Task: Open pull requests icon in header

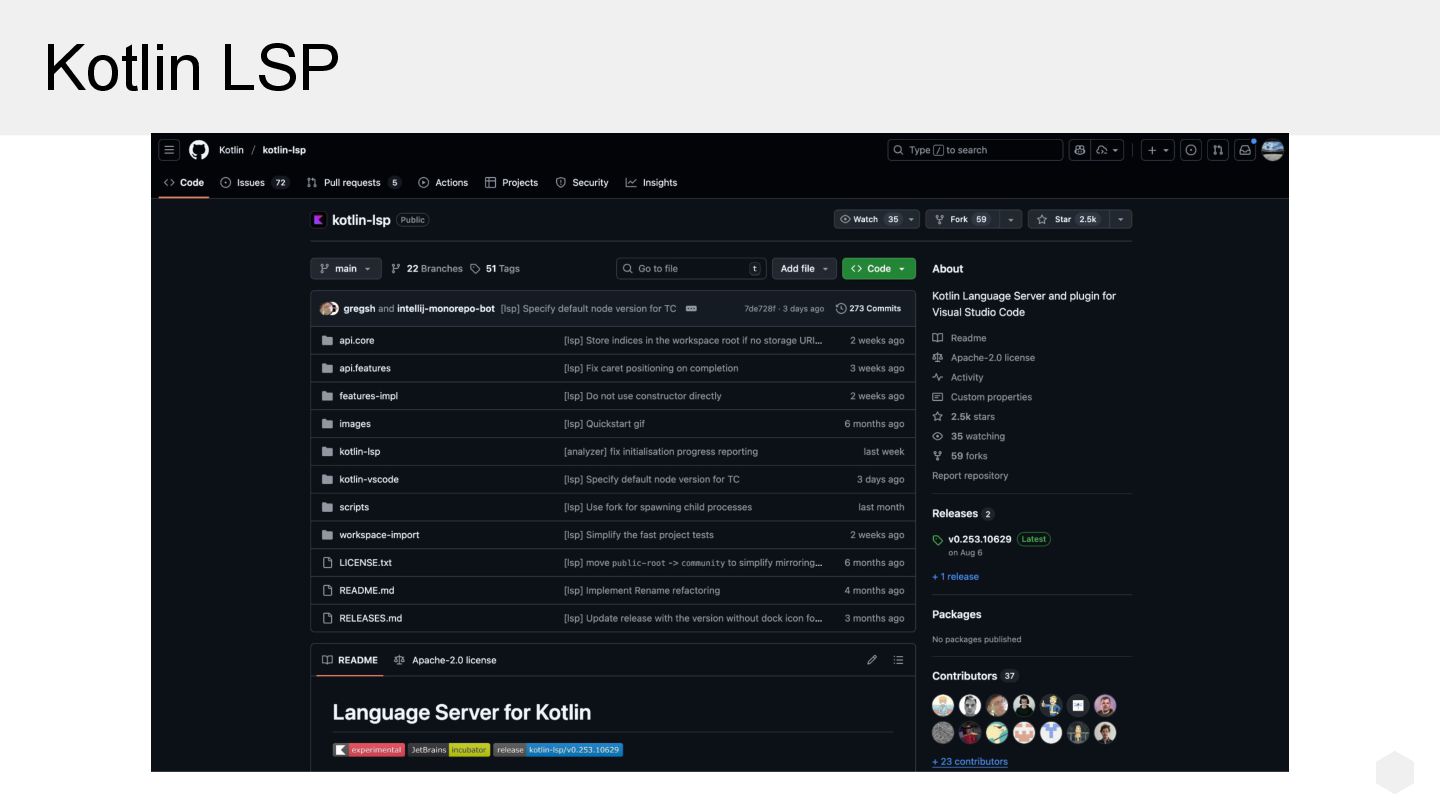Action: [1218, 150]
